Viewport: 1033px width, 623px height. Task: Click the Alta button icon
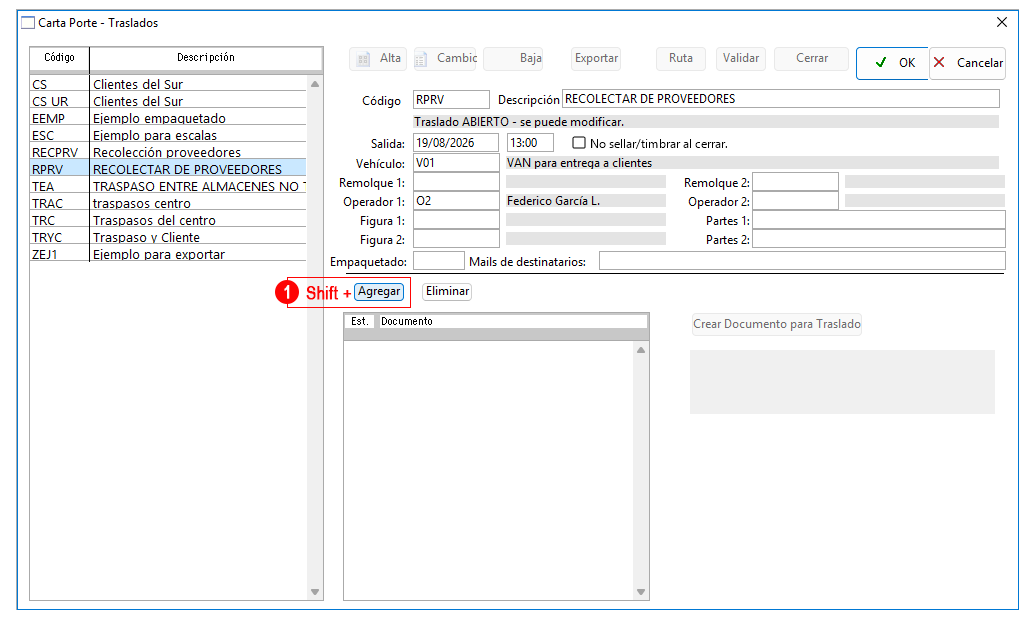coord(363,59)
